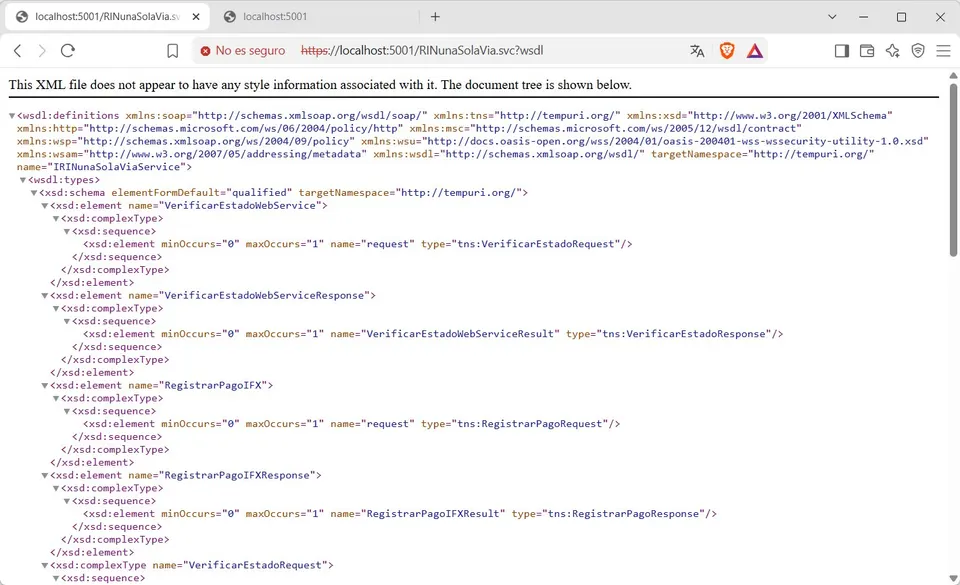Click the address bar URL
The image size is (960, 585).
point(422,51)
